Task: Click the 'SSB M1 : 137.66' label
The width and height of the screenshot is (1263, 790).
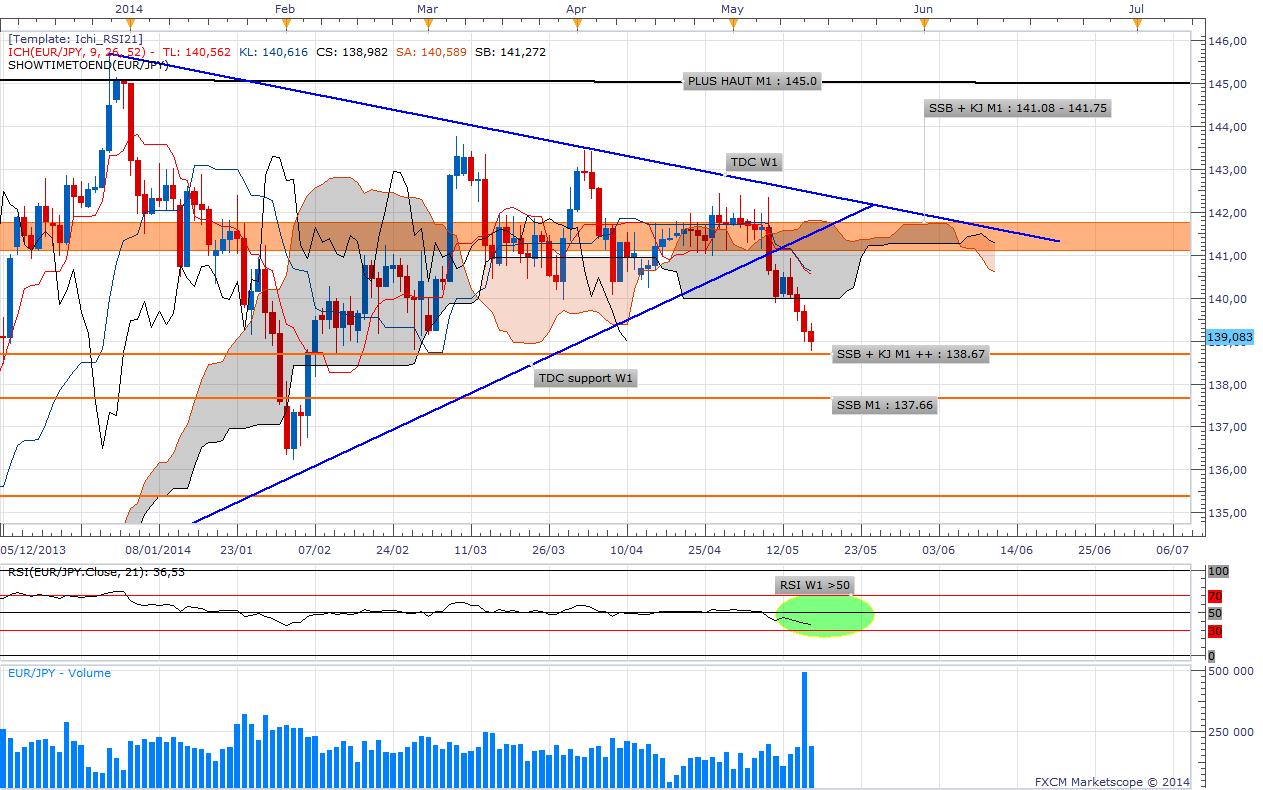Action: point(884,405)
